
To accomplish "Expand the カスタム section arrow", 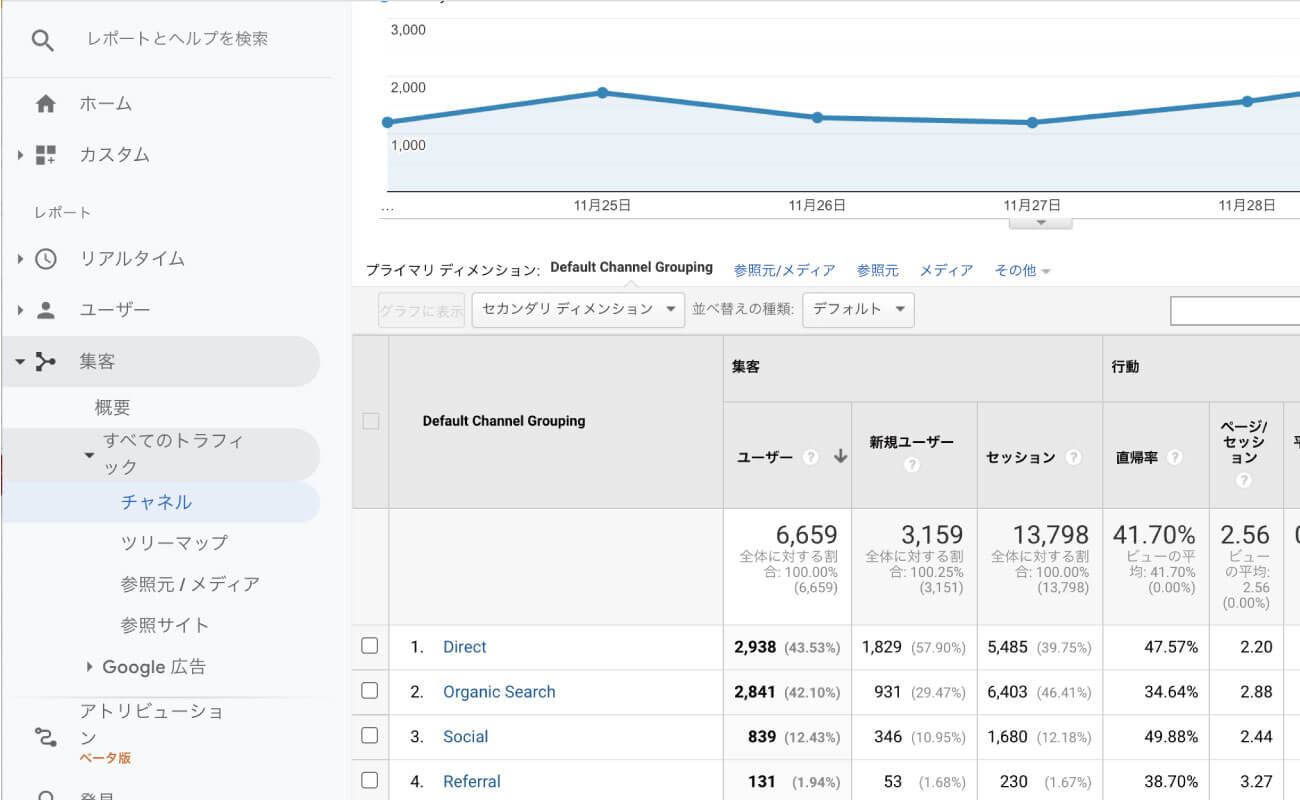I will pos(19,155).
